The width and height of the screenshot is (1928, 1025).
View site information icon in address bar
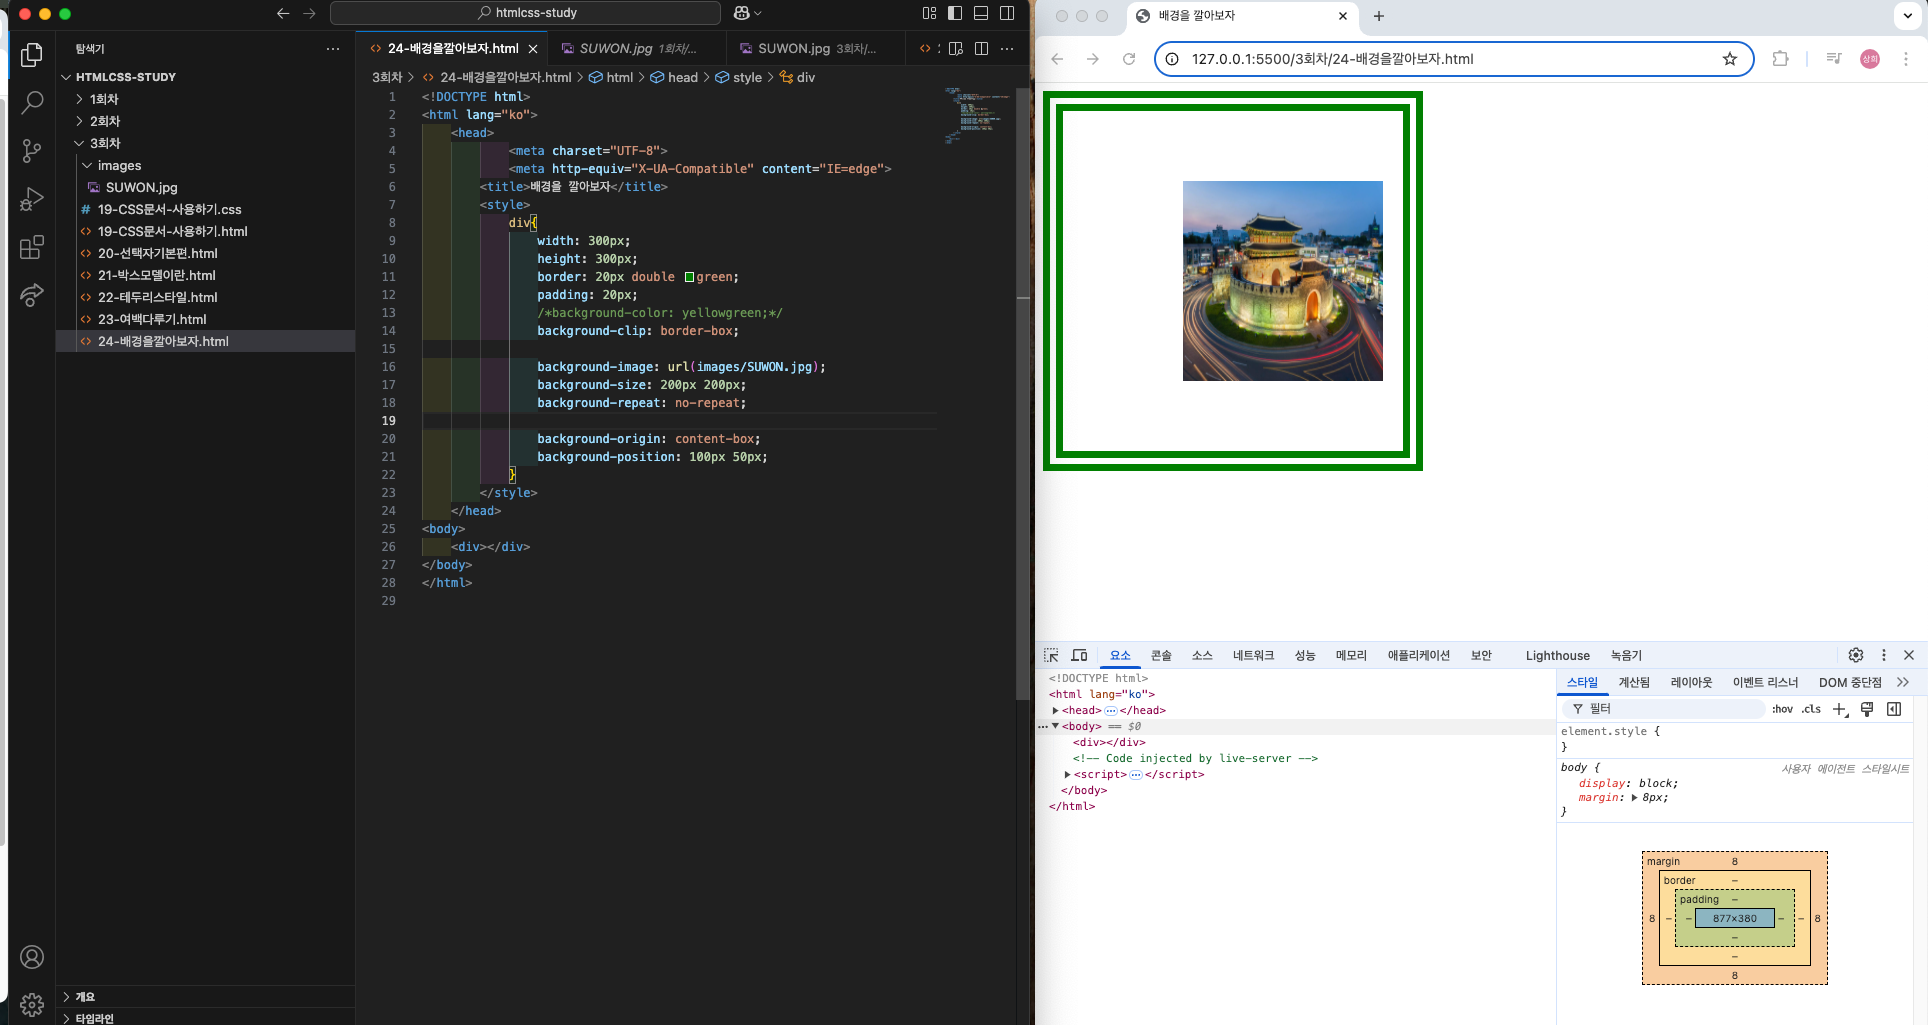point(1172,59)
